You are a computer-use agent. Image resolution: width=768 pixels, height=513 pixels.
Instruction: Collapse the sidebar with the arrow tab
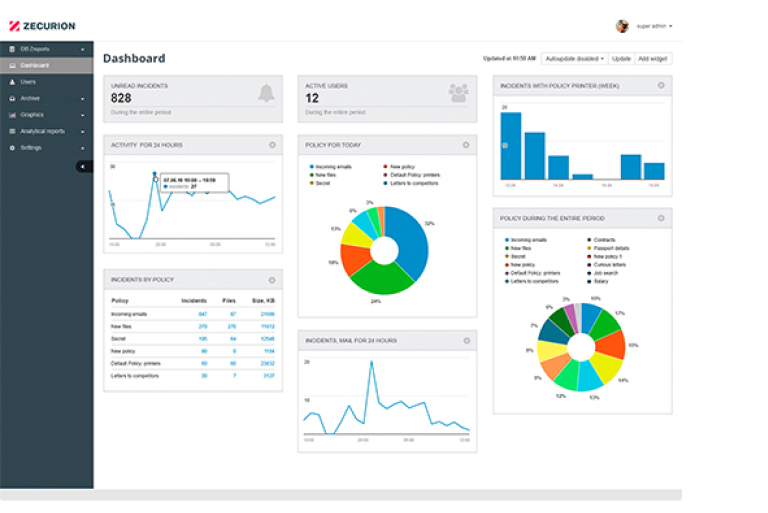point(84,167)
